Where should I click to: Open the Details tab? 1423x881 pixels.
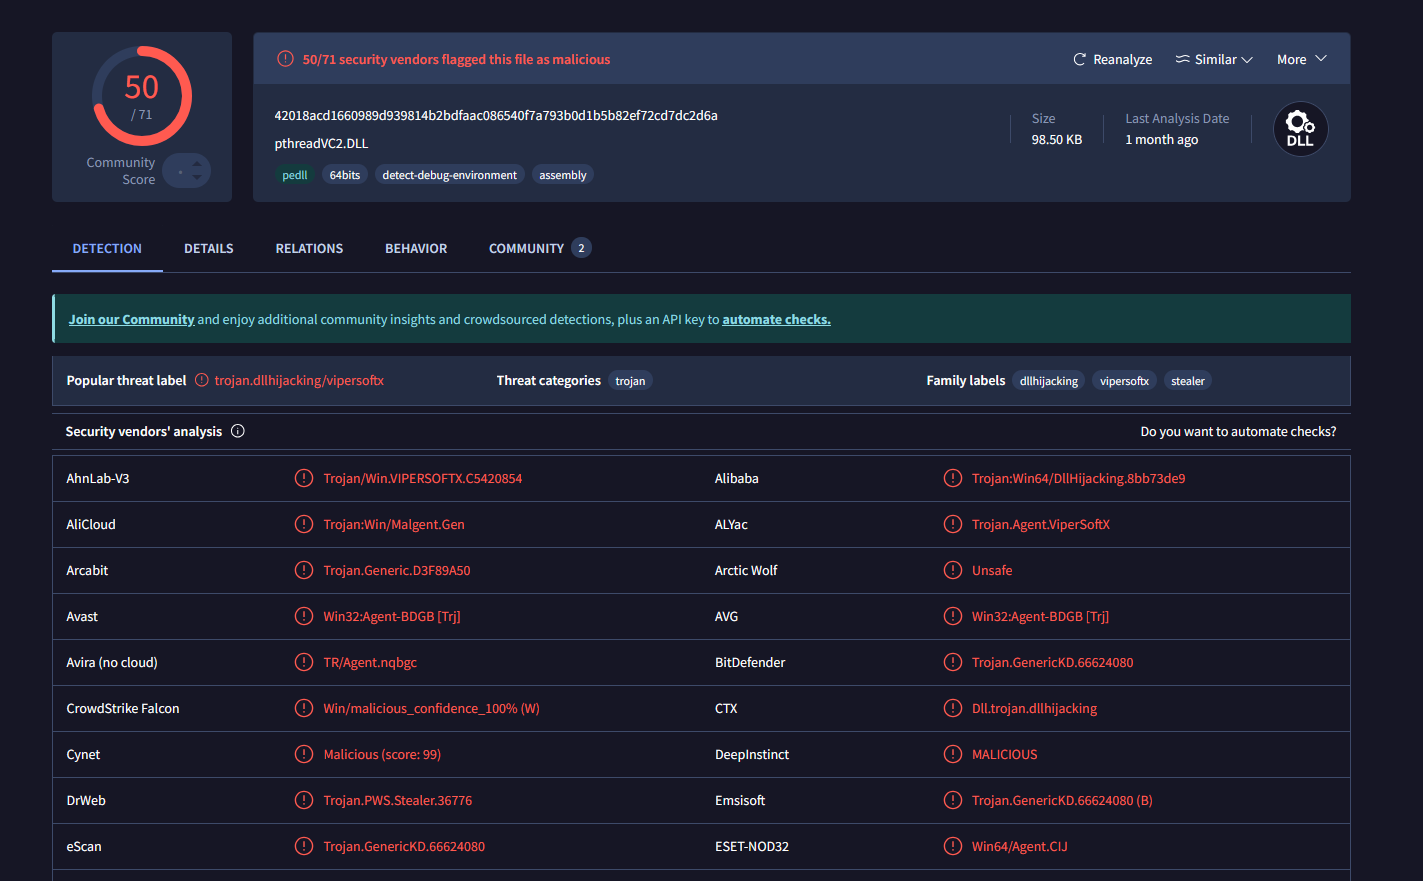209,248
